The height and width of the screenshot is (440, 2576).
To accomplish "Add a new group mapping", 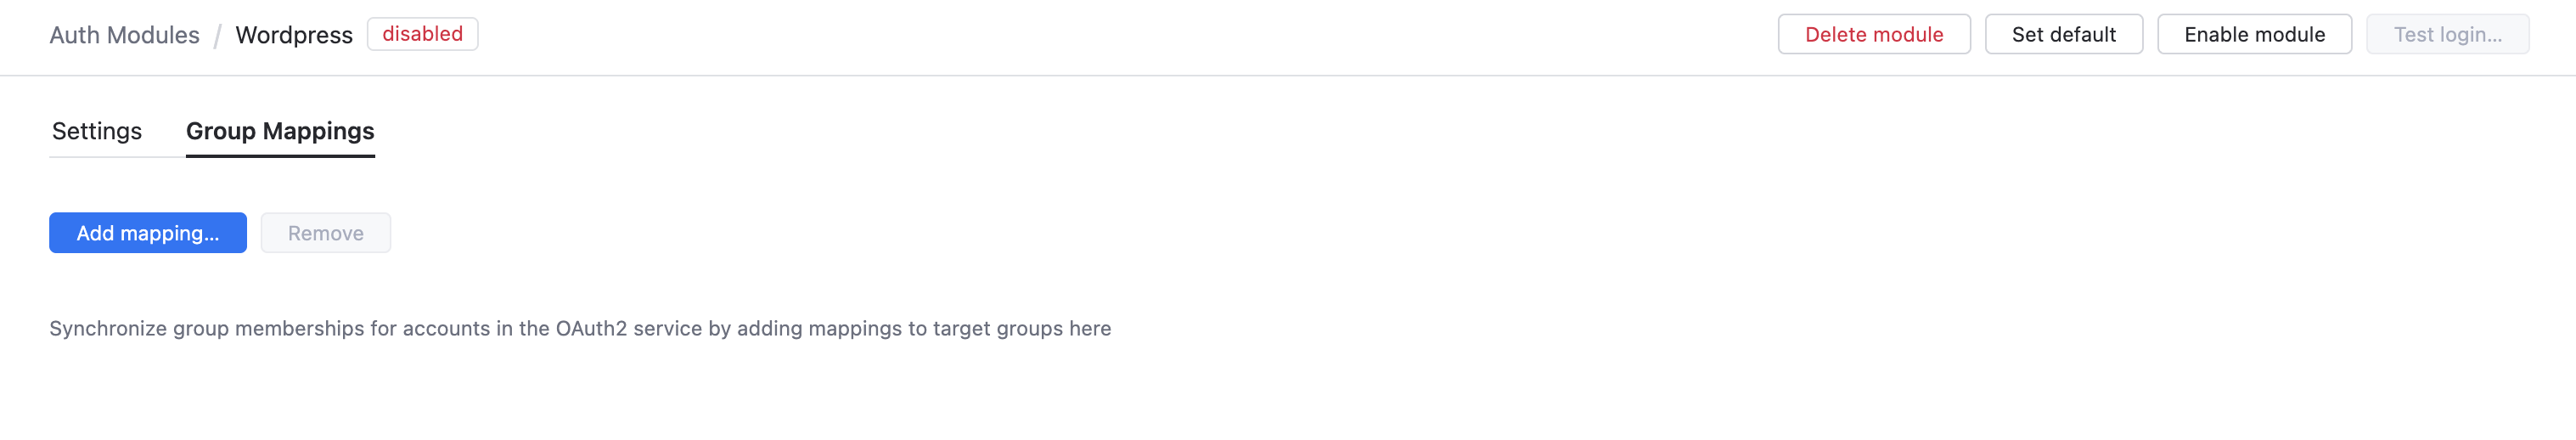I will click(148, 233).
